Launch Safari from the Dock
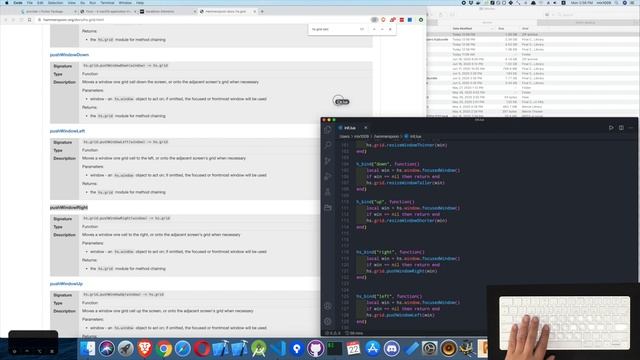Image resolution: width=640 pixels, height=360 pixels. tap(182, 349)
